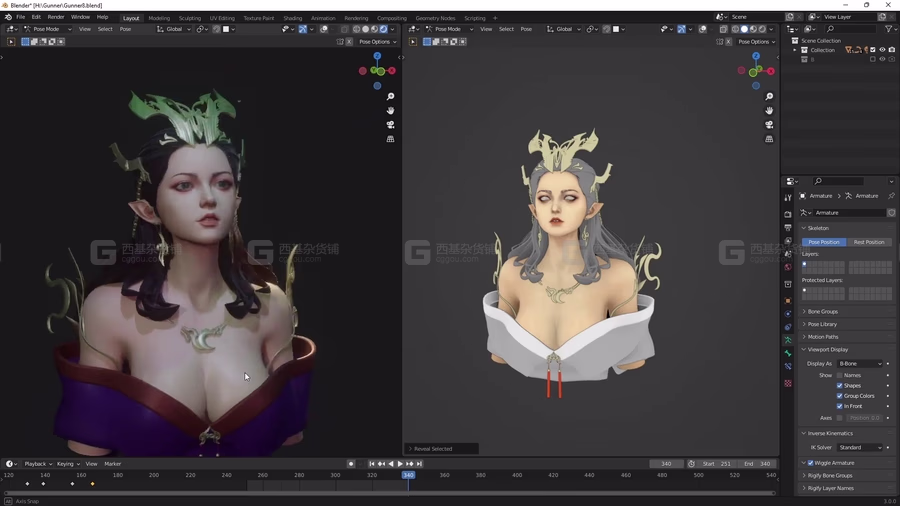Enable the Names show checkbox
Screen dimensions: 900x506
pos(840,375)
